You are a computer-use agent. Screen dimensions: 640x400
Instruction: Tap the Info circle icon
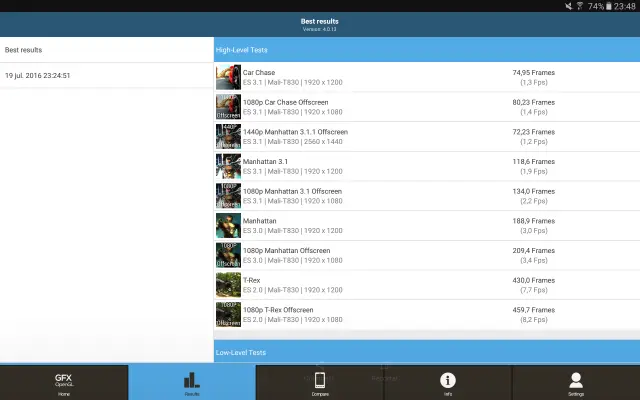tap(448, 382)
